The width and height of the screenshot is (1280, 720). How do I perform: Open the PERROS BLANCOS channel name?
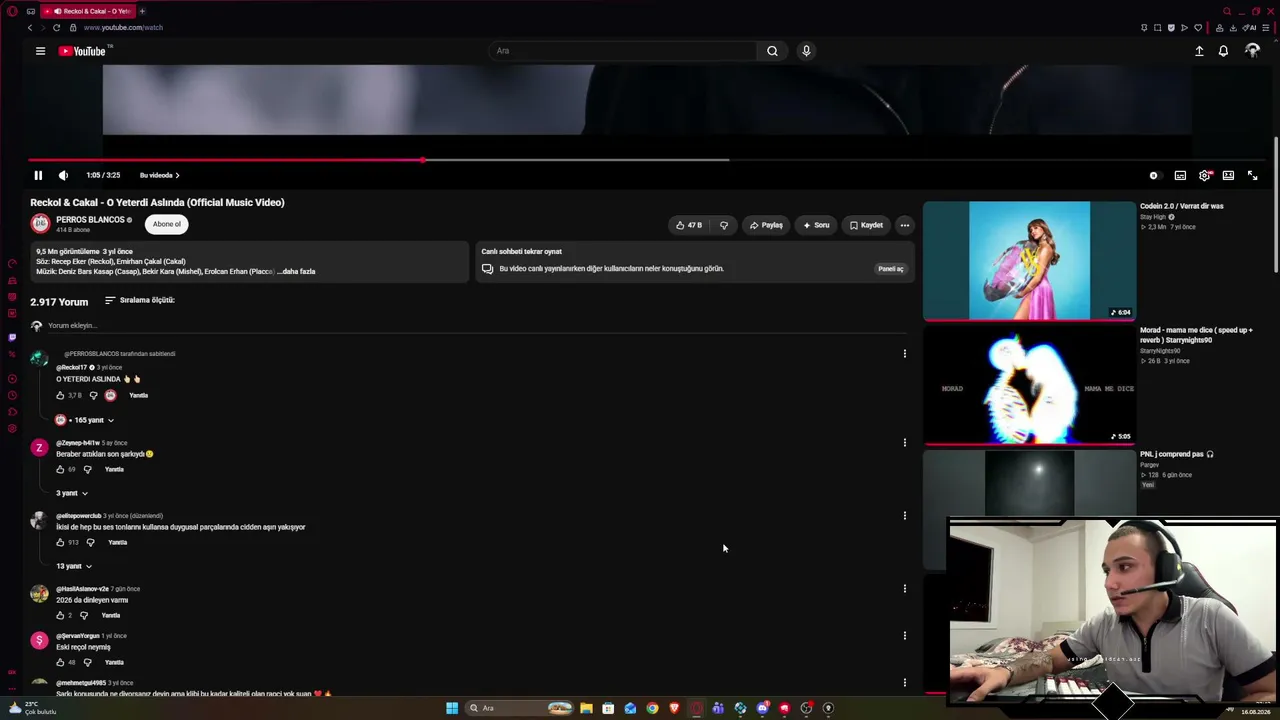90,220
